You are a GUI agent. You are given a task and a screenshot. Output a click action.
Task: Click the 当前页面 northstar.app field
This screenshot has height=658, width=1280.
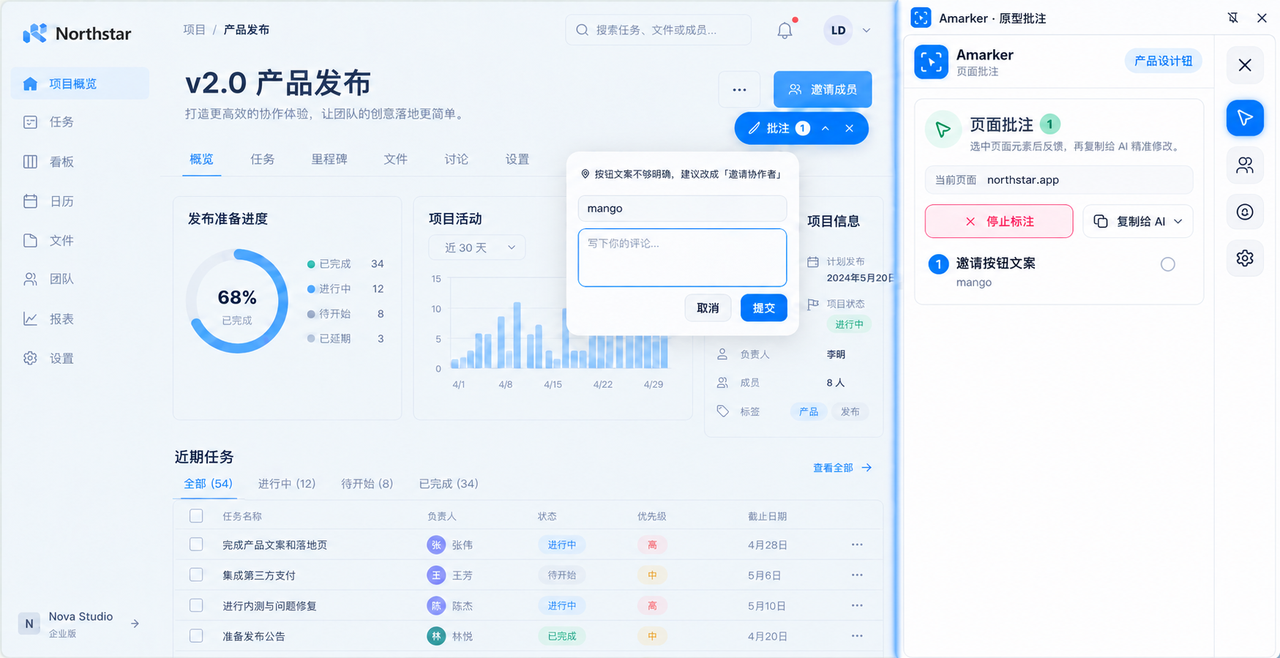(1059, 180)
